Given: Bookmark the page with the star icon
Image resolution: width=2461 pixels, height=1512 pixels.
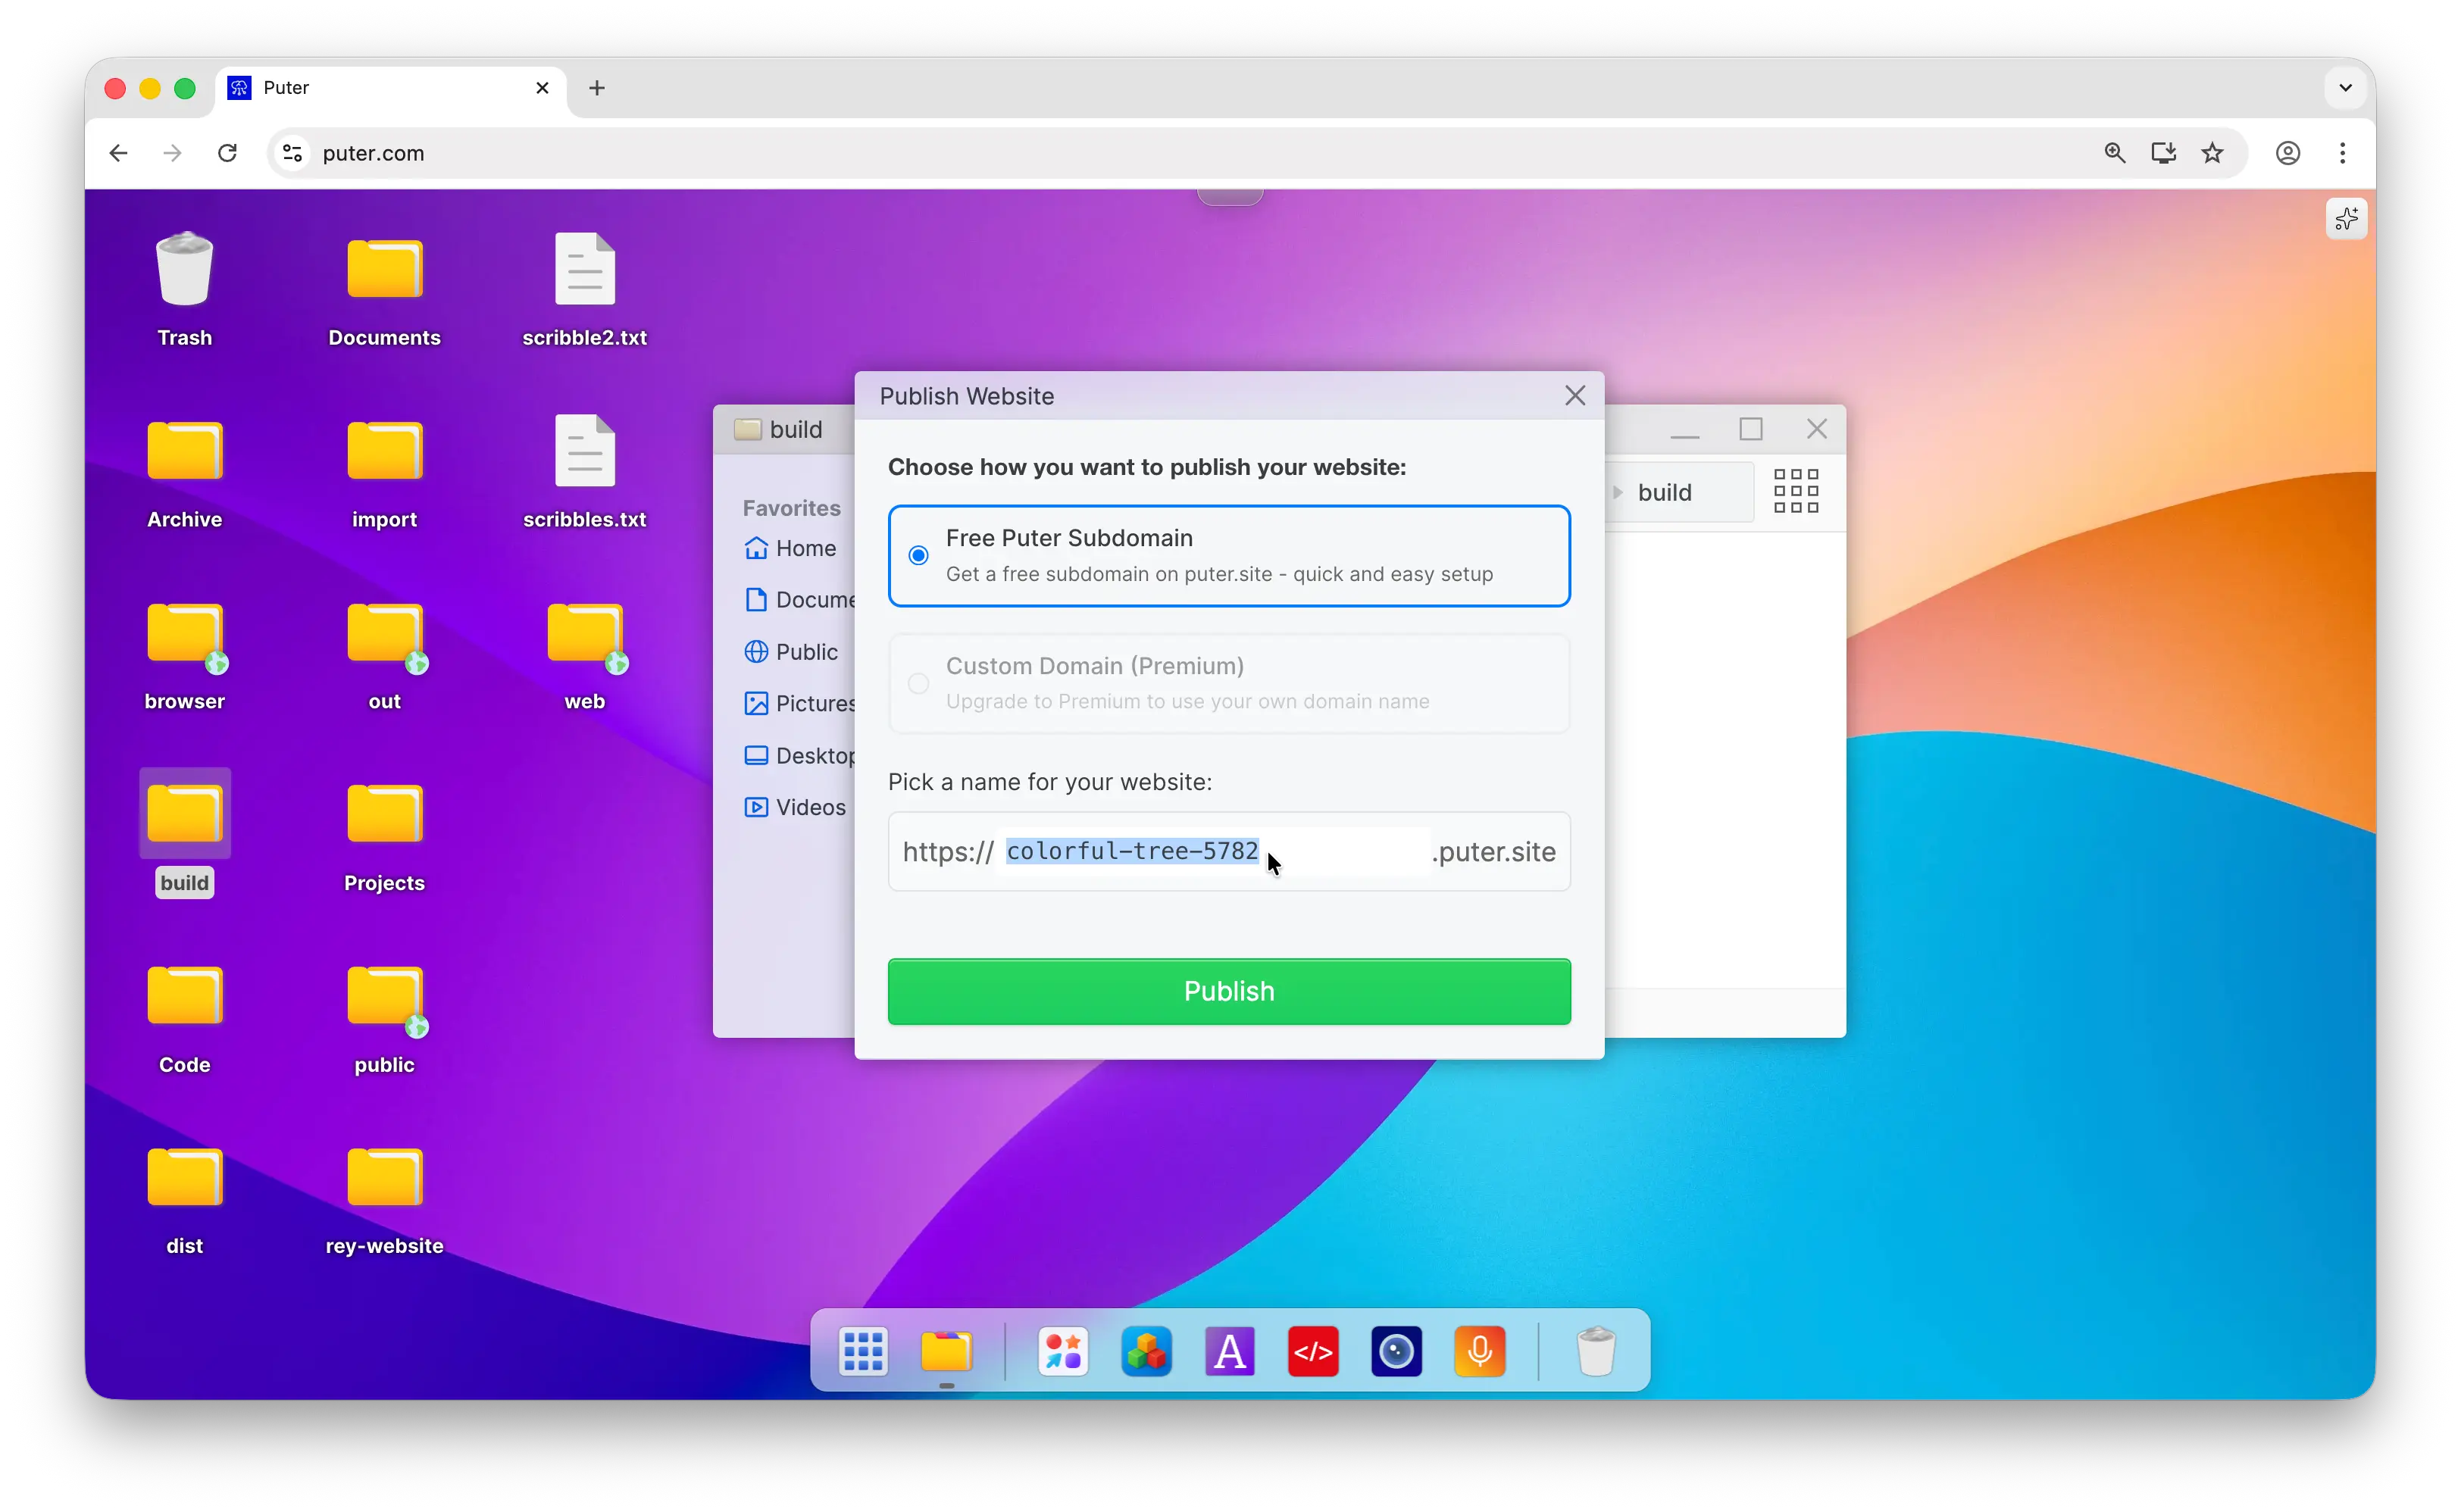Looking at the screenshot, I should 2212,153.
